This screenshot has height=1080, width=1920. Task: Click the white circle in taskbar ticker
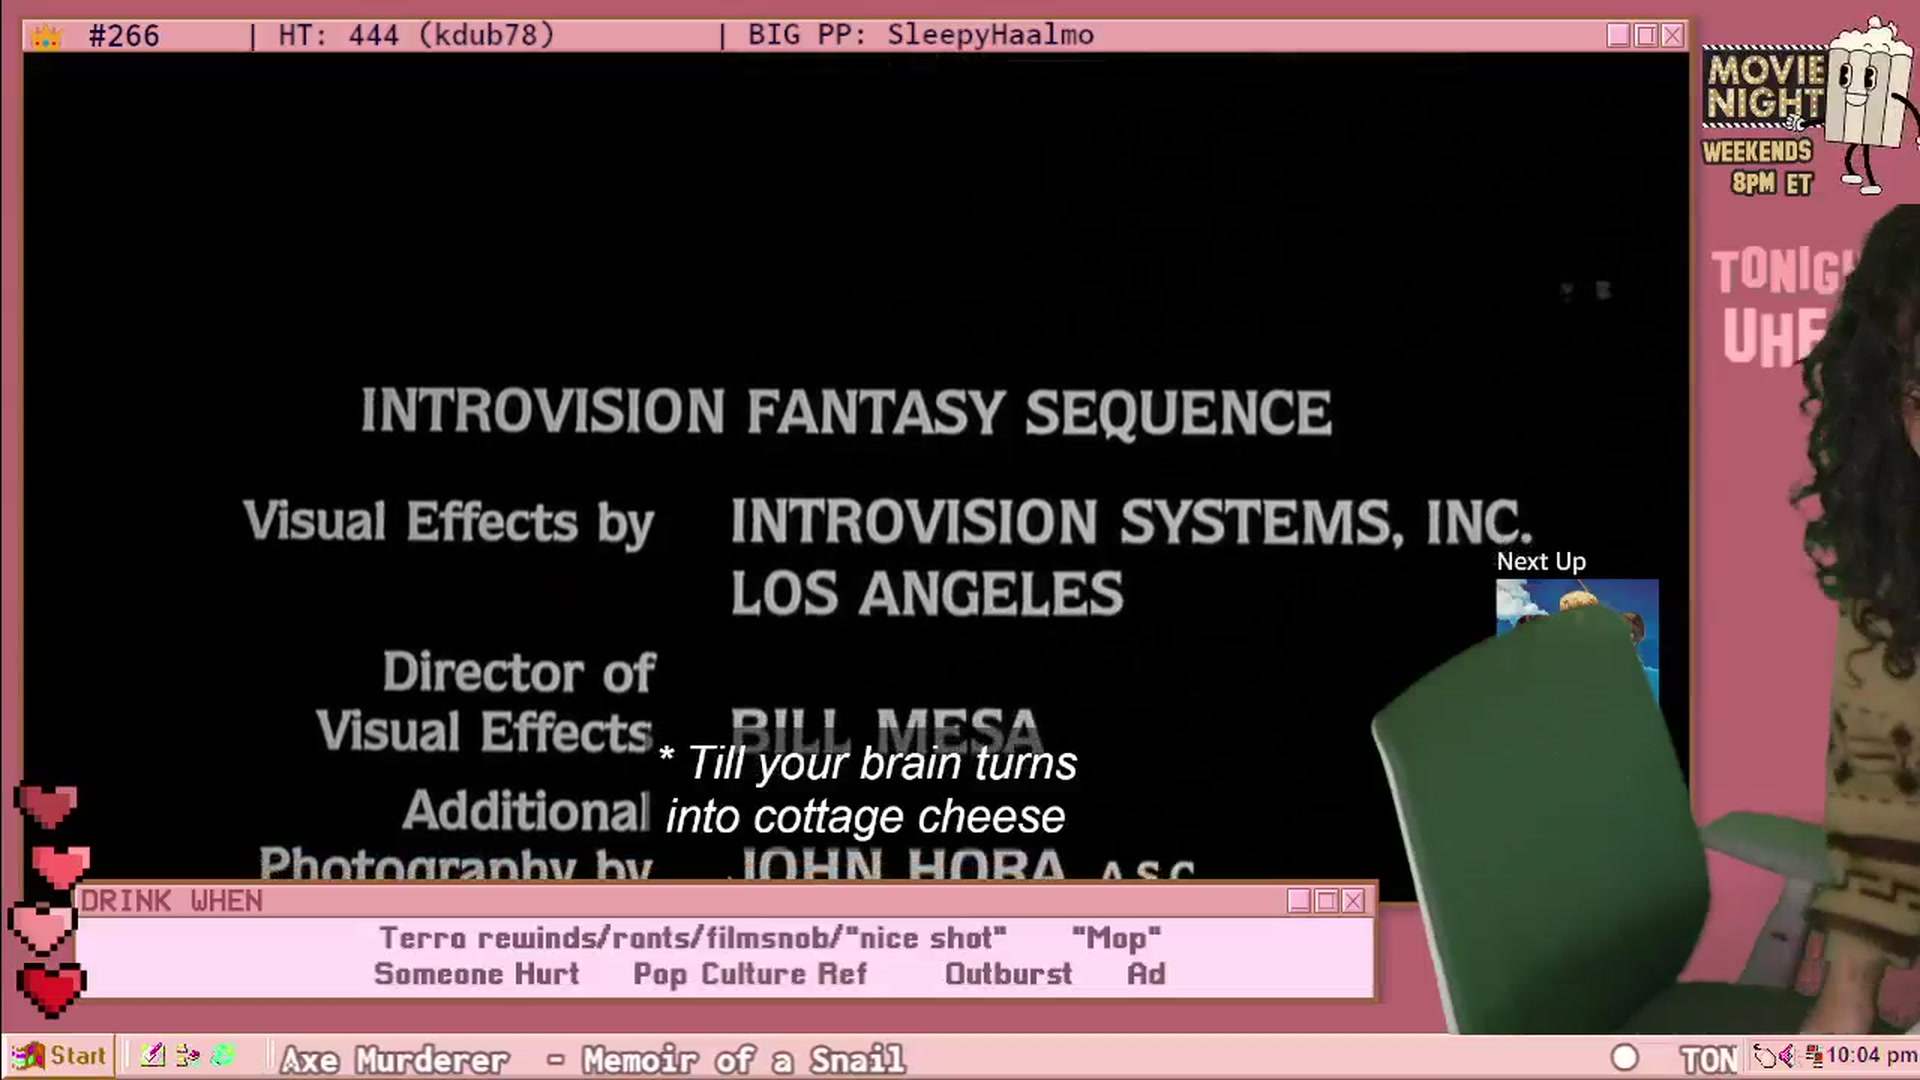(x=1625, y=1057)
